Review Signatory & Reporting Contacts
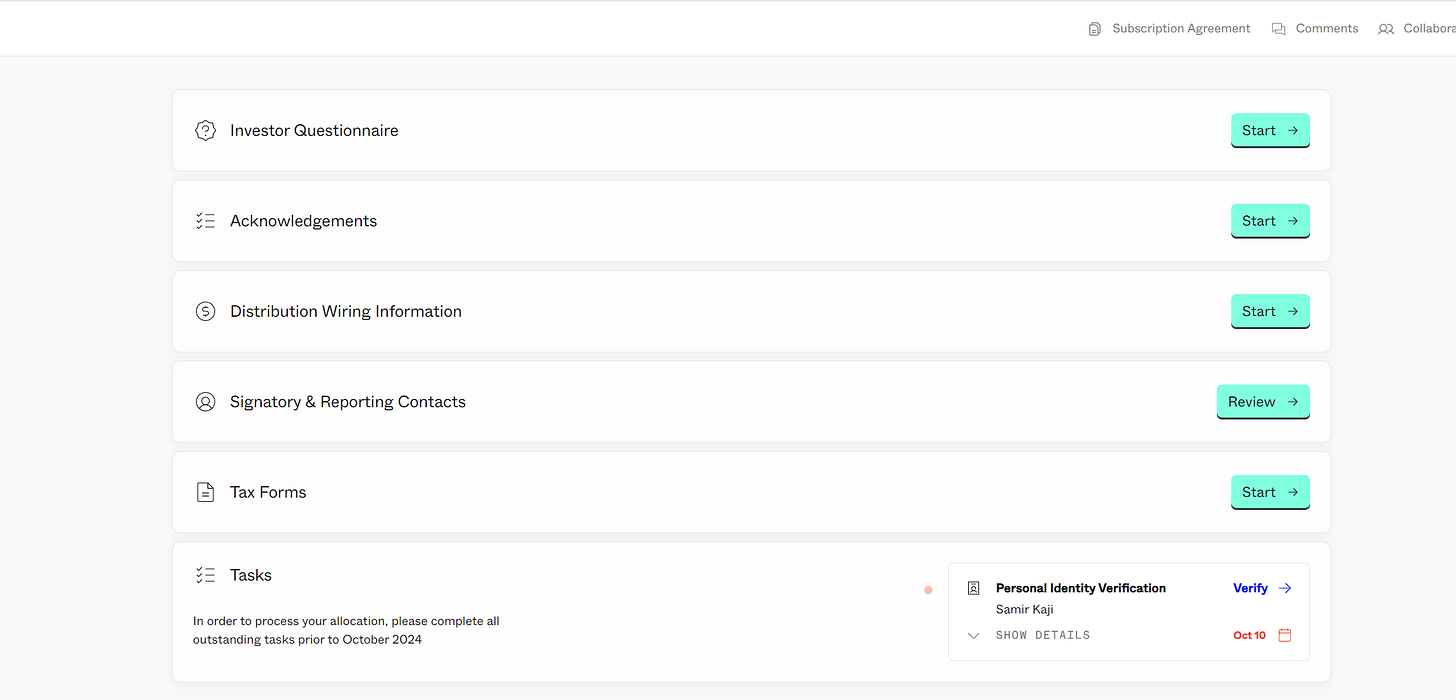This screenshot has height=700, width=1456. pos(1263,402)
